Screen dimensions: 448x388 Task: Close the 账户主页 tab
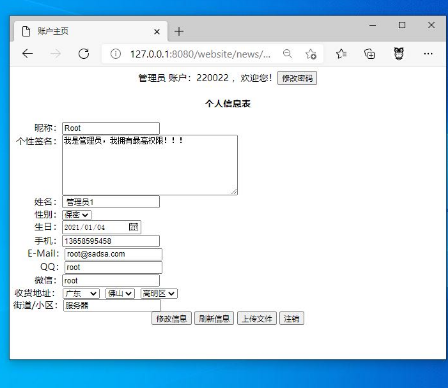pyautogui.click(x=157, y=32)
